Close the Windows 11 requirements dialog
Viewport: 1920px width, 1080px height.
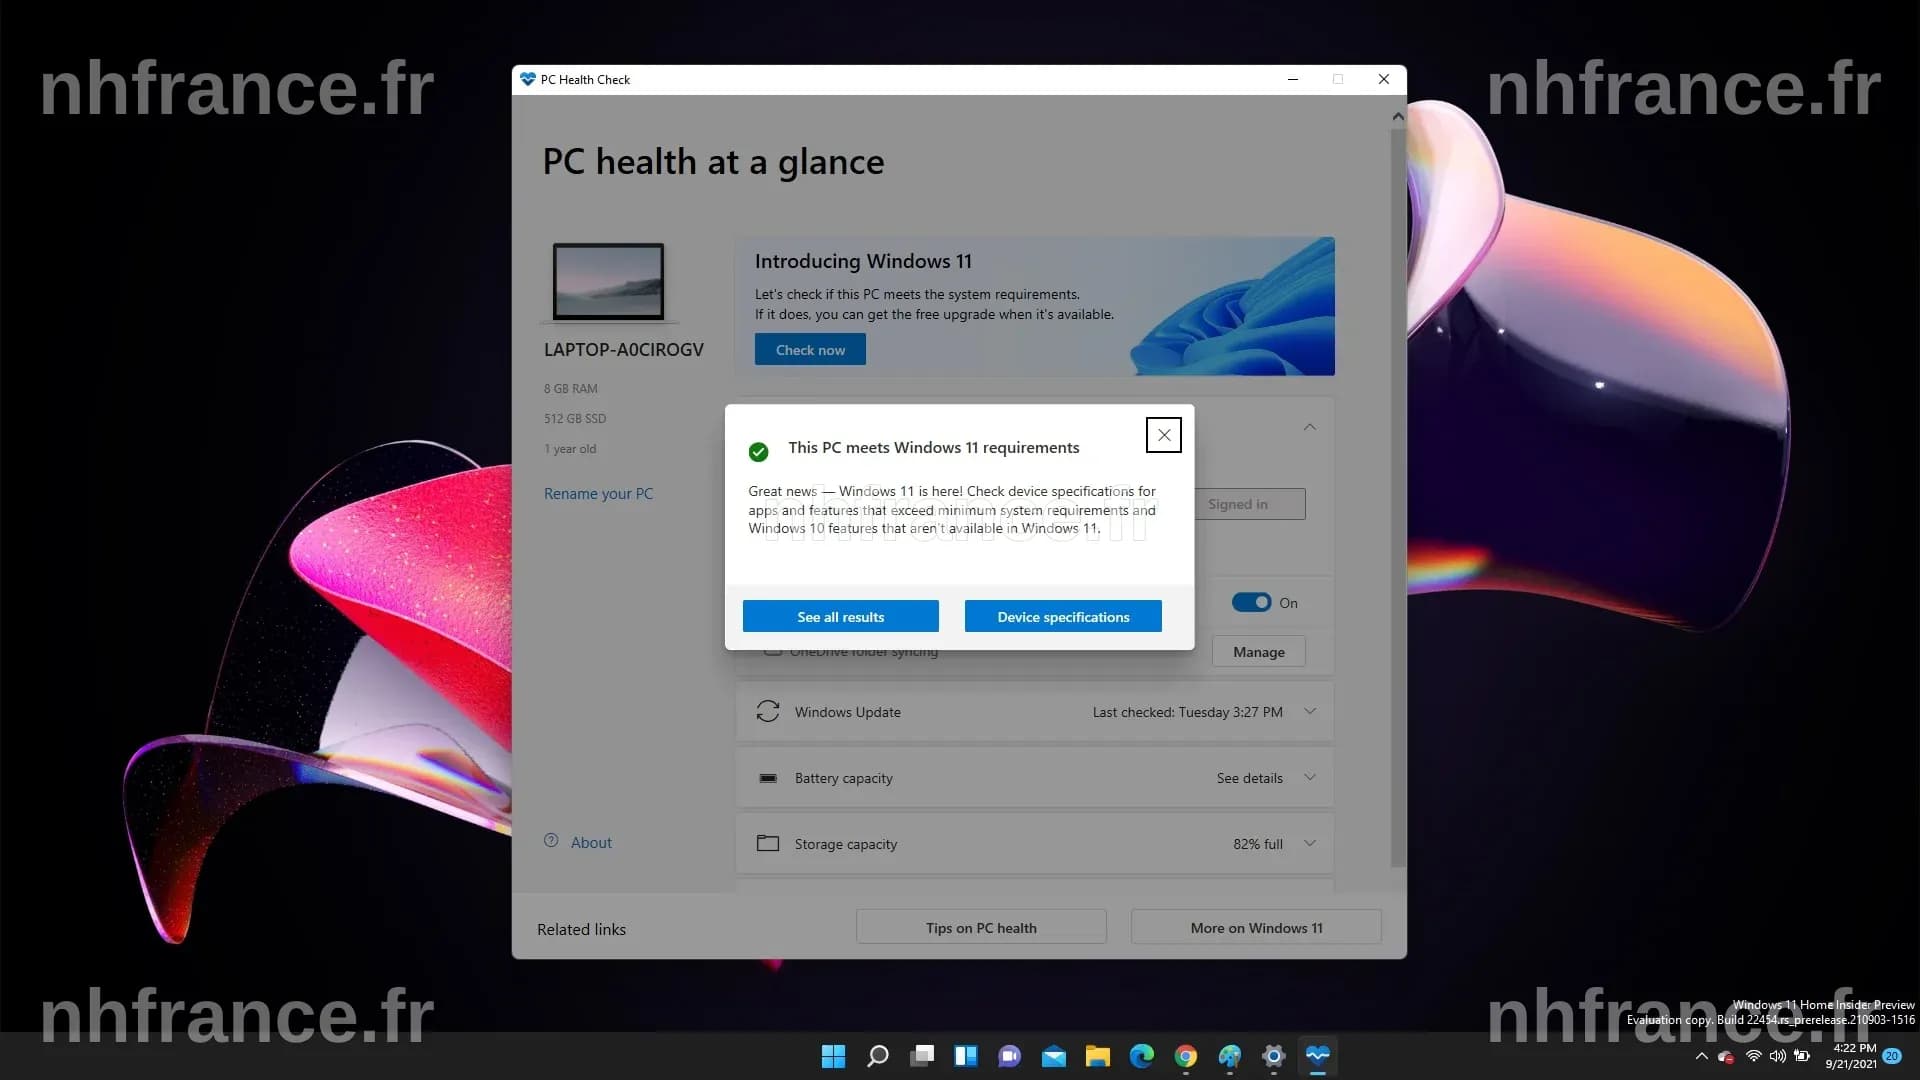[x=1163, y=435]
